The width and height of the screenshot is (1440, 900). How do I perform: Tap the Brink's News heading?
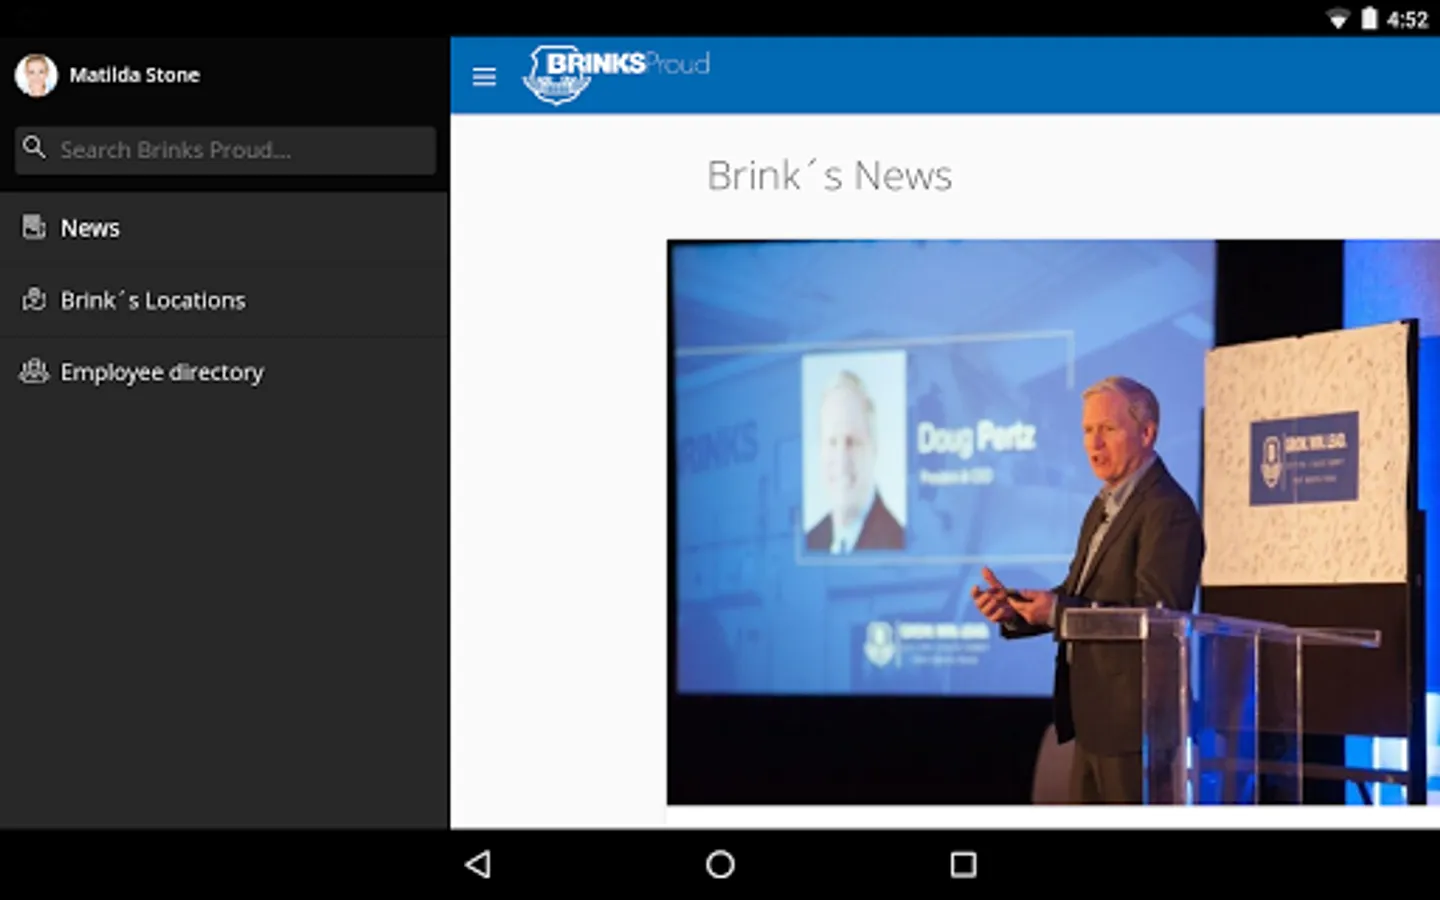[x=829, y=176]
